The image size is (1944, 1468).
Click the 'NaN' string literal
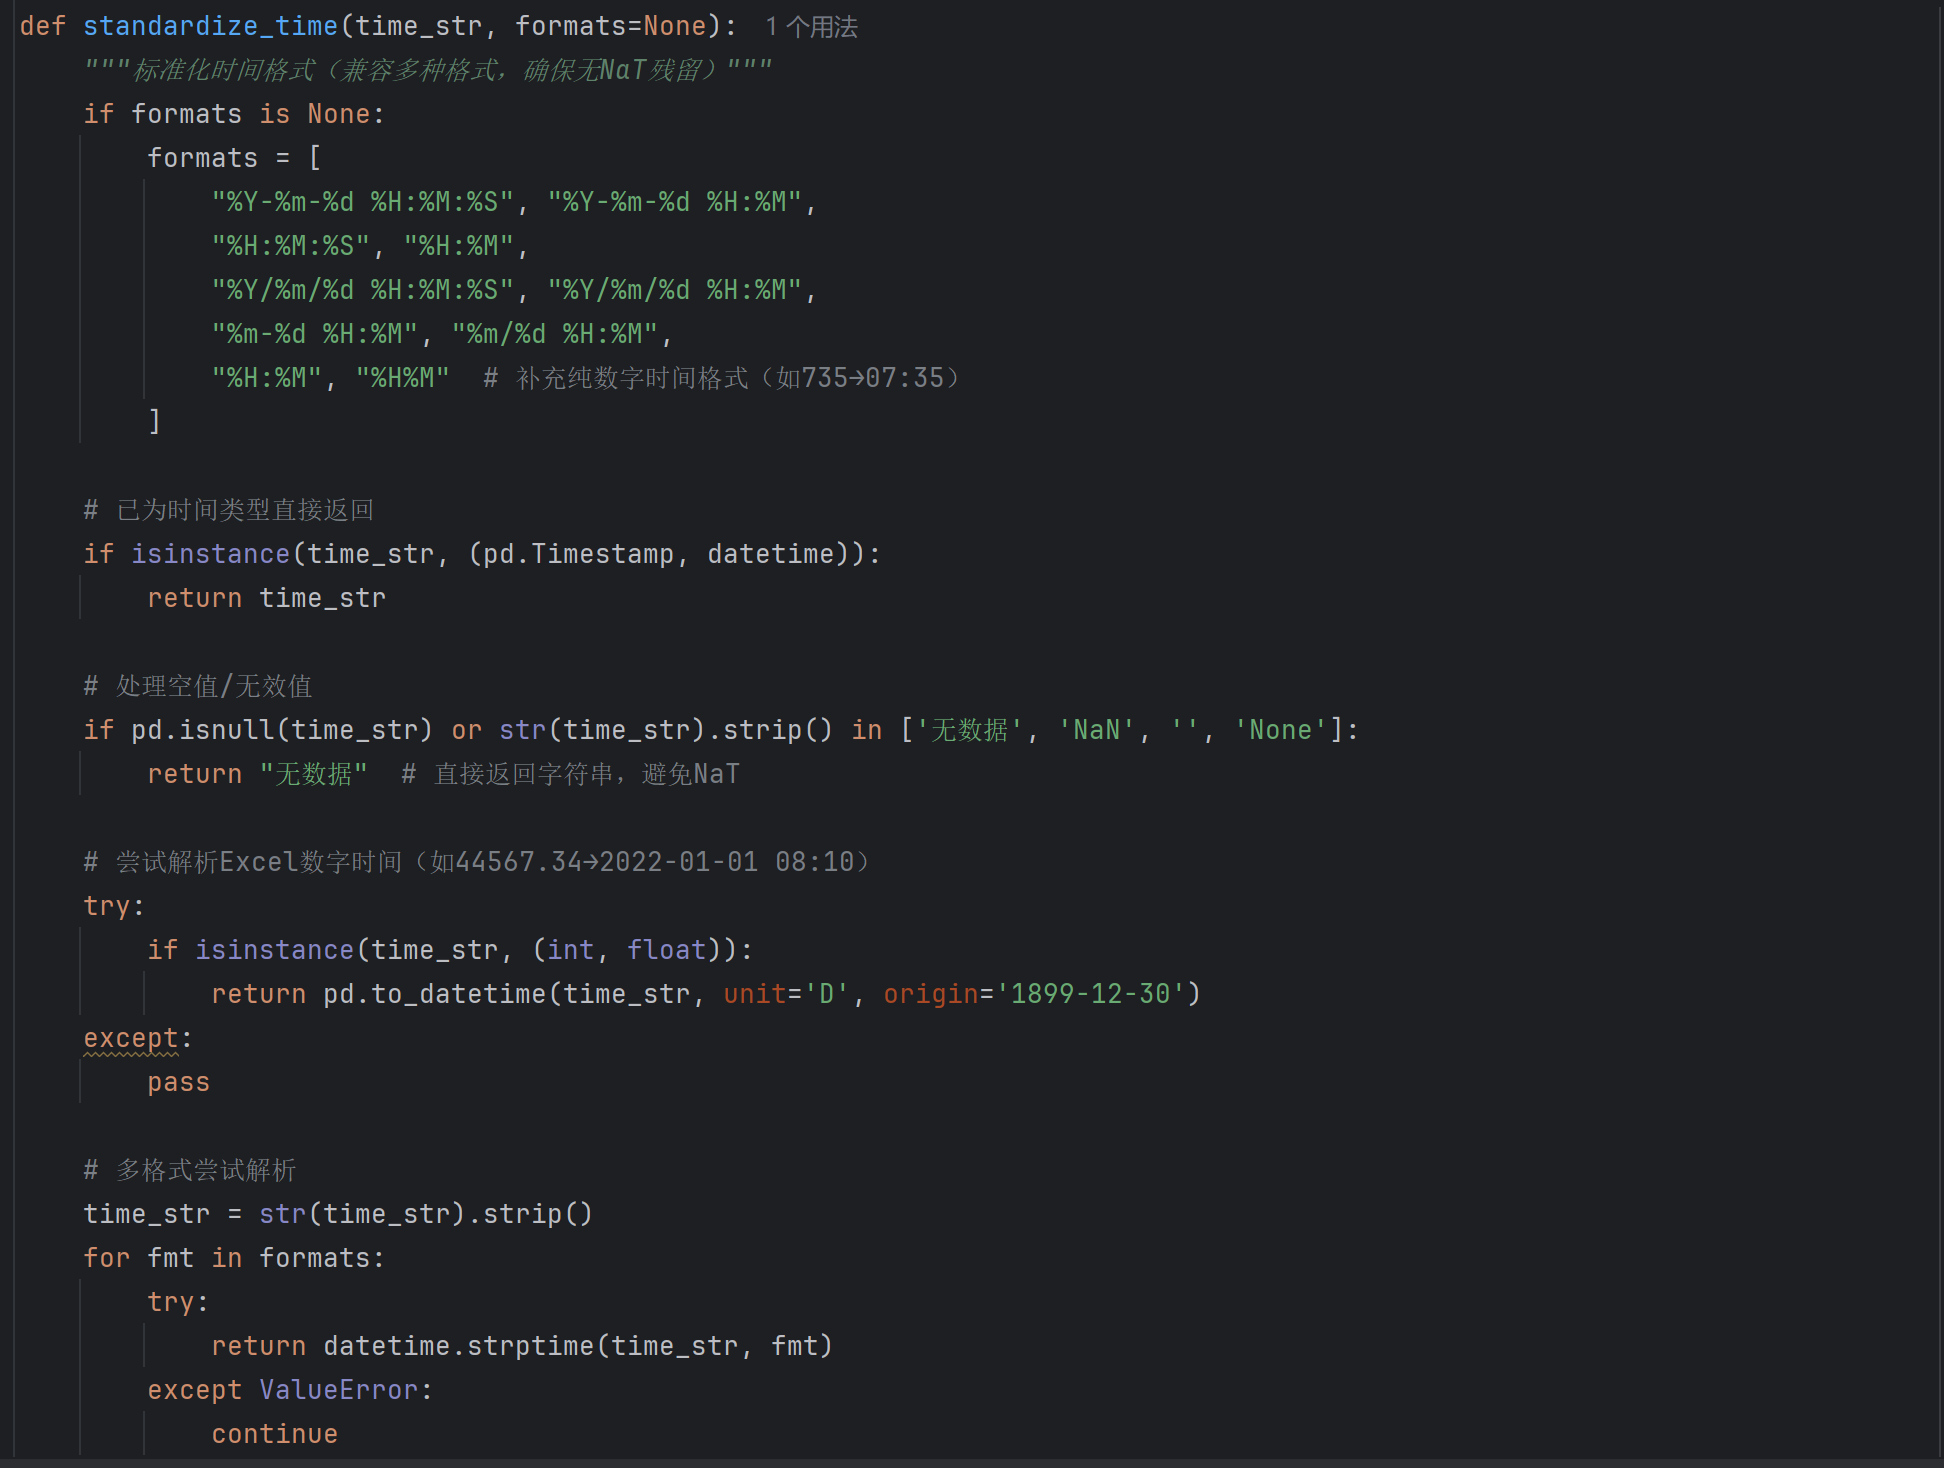point(1097,730)
